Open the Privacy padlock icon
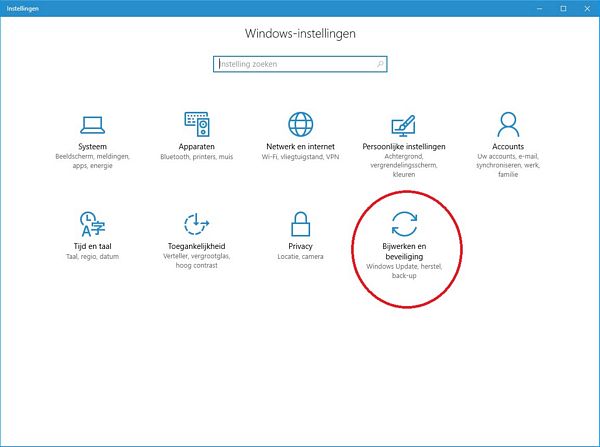Viewport: 600px width, 447px height. tap(300, 223)
